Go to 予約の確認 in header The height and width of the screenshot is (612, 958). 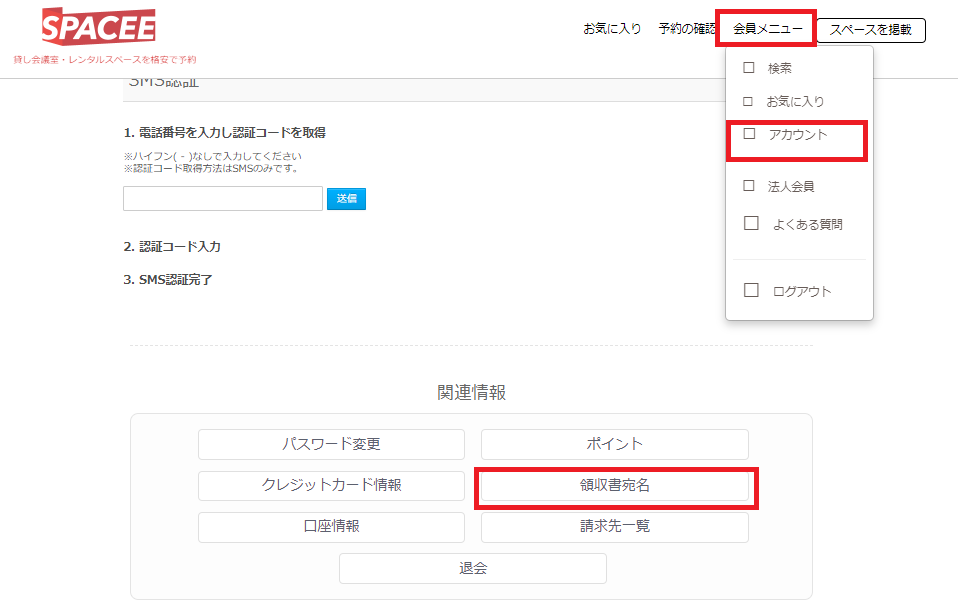[x=687, y=29]
